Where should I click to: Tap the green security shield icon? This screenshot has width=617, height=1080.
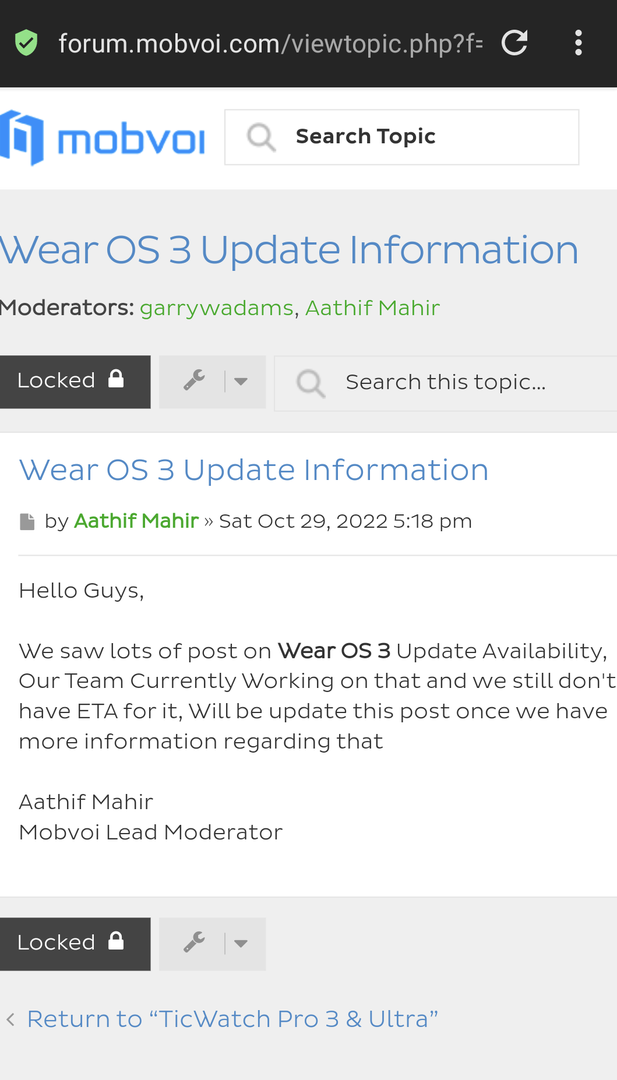(27, 43)
